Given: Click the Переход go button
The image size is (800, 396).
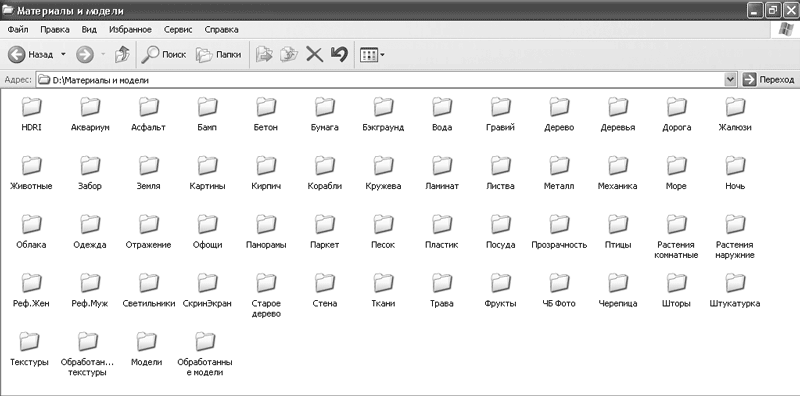Looking at the screenshot, I should (768, 80).
